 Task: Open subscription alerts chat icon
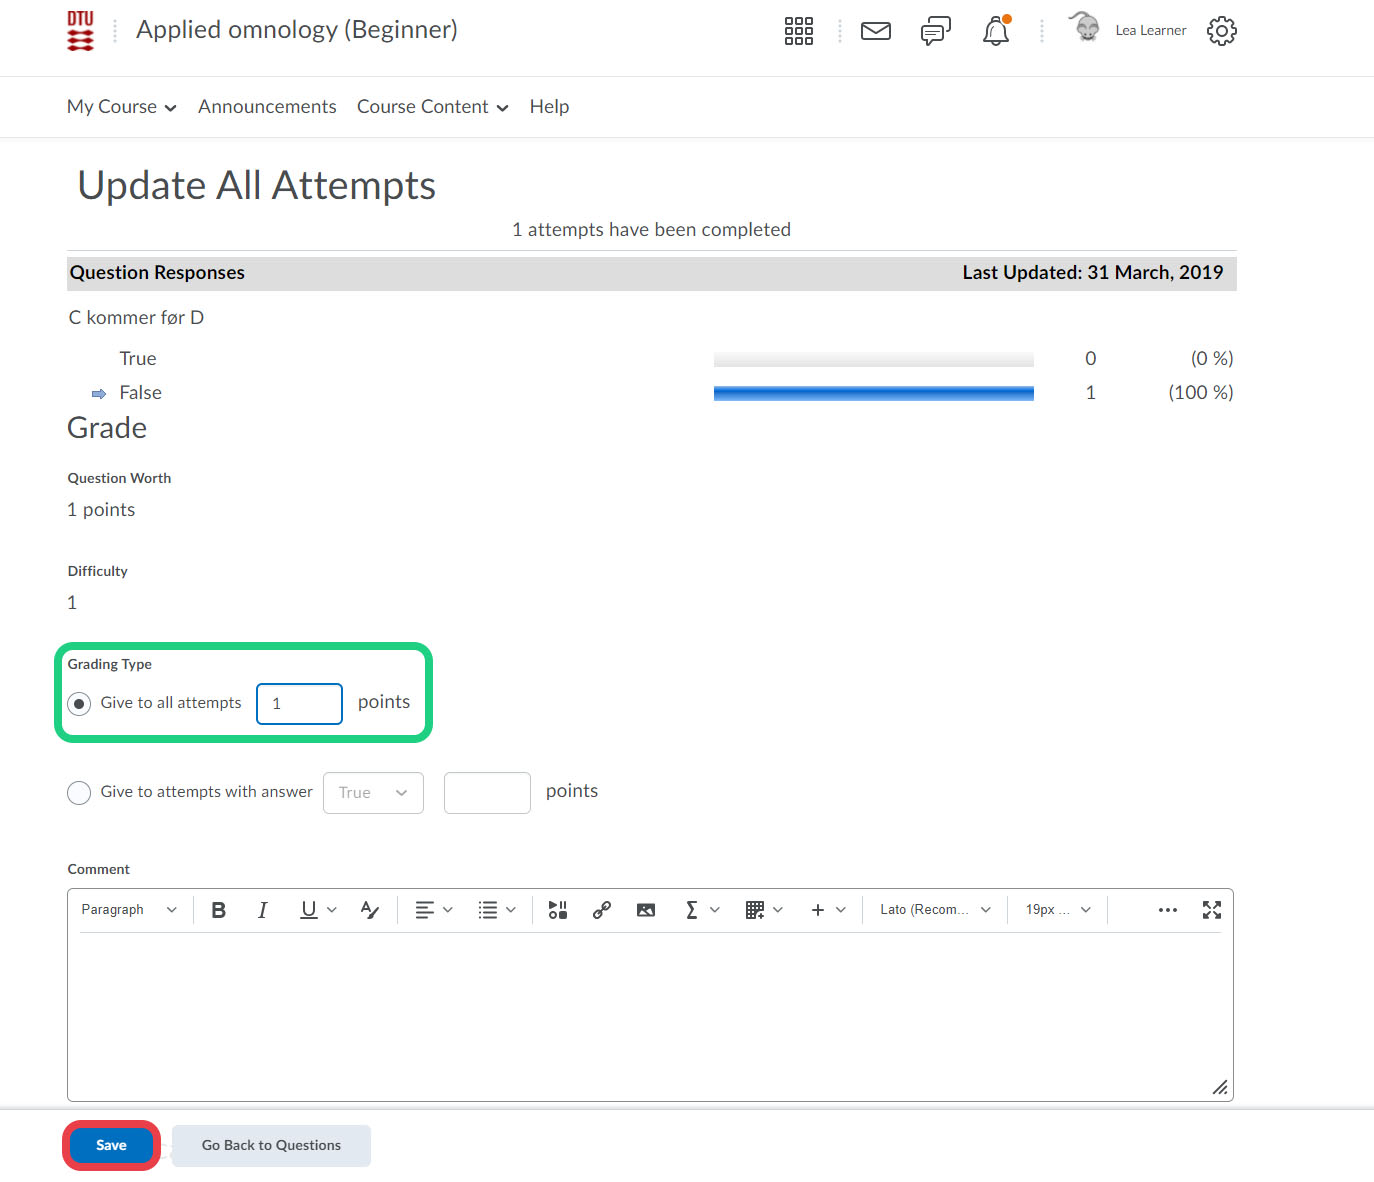(935, 31)
